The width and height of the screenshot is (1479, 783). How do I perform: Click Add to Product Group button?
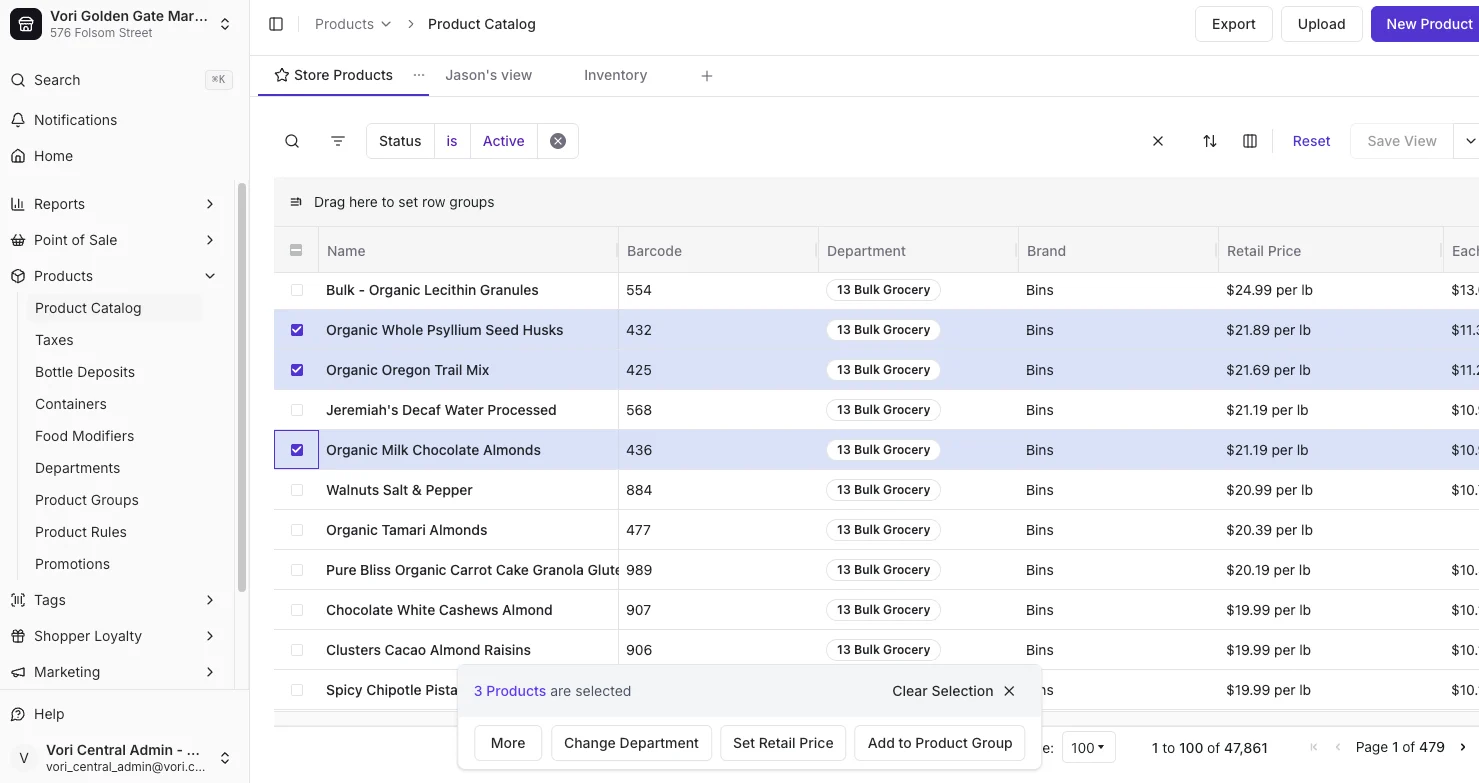[940, 743]
